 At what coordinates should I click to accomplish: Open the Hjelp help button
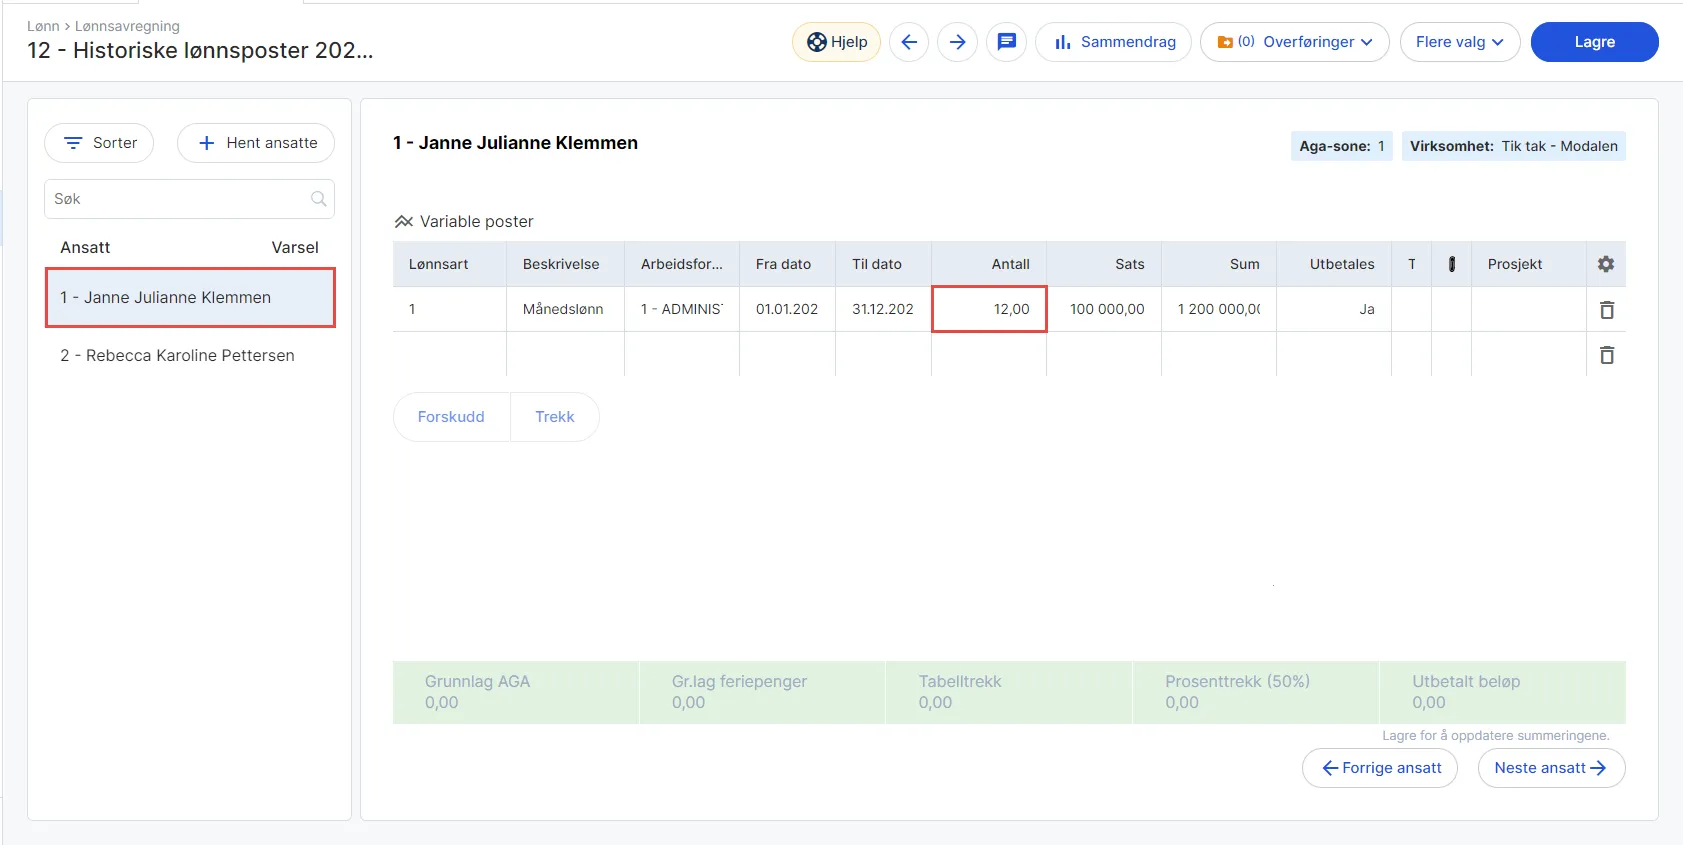tap(837, 42)
